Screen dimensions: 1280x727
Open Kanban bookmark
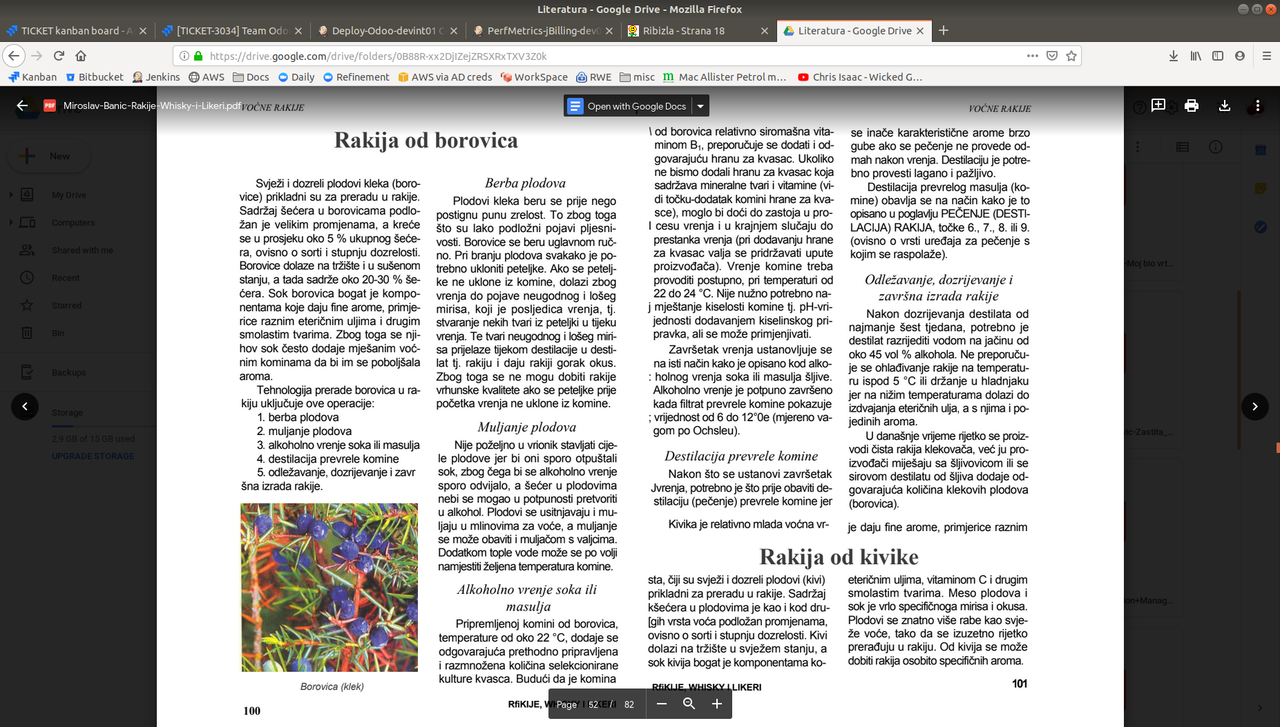[x=32, y=77]
